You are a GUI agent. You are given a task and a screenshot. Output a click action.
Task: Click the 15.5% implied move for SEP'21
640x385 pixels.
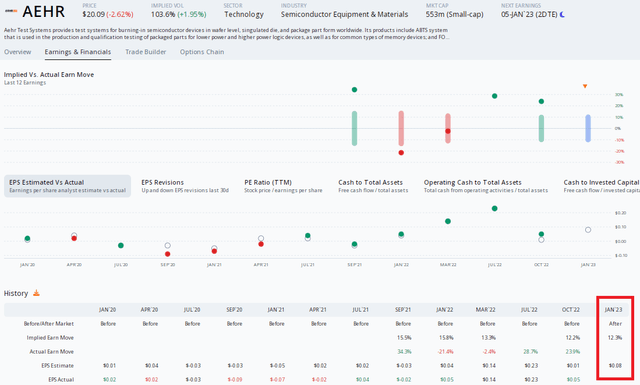pyautogui.click(x=404, y=338)
